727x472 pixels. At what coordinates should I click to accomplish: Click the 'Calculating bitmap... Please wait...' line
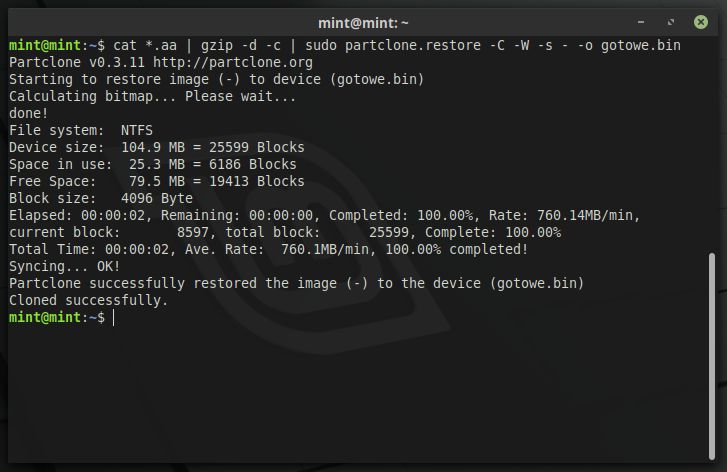[x=153, y=96]
